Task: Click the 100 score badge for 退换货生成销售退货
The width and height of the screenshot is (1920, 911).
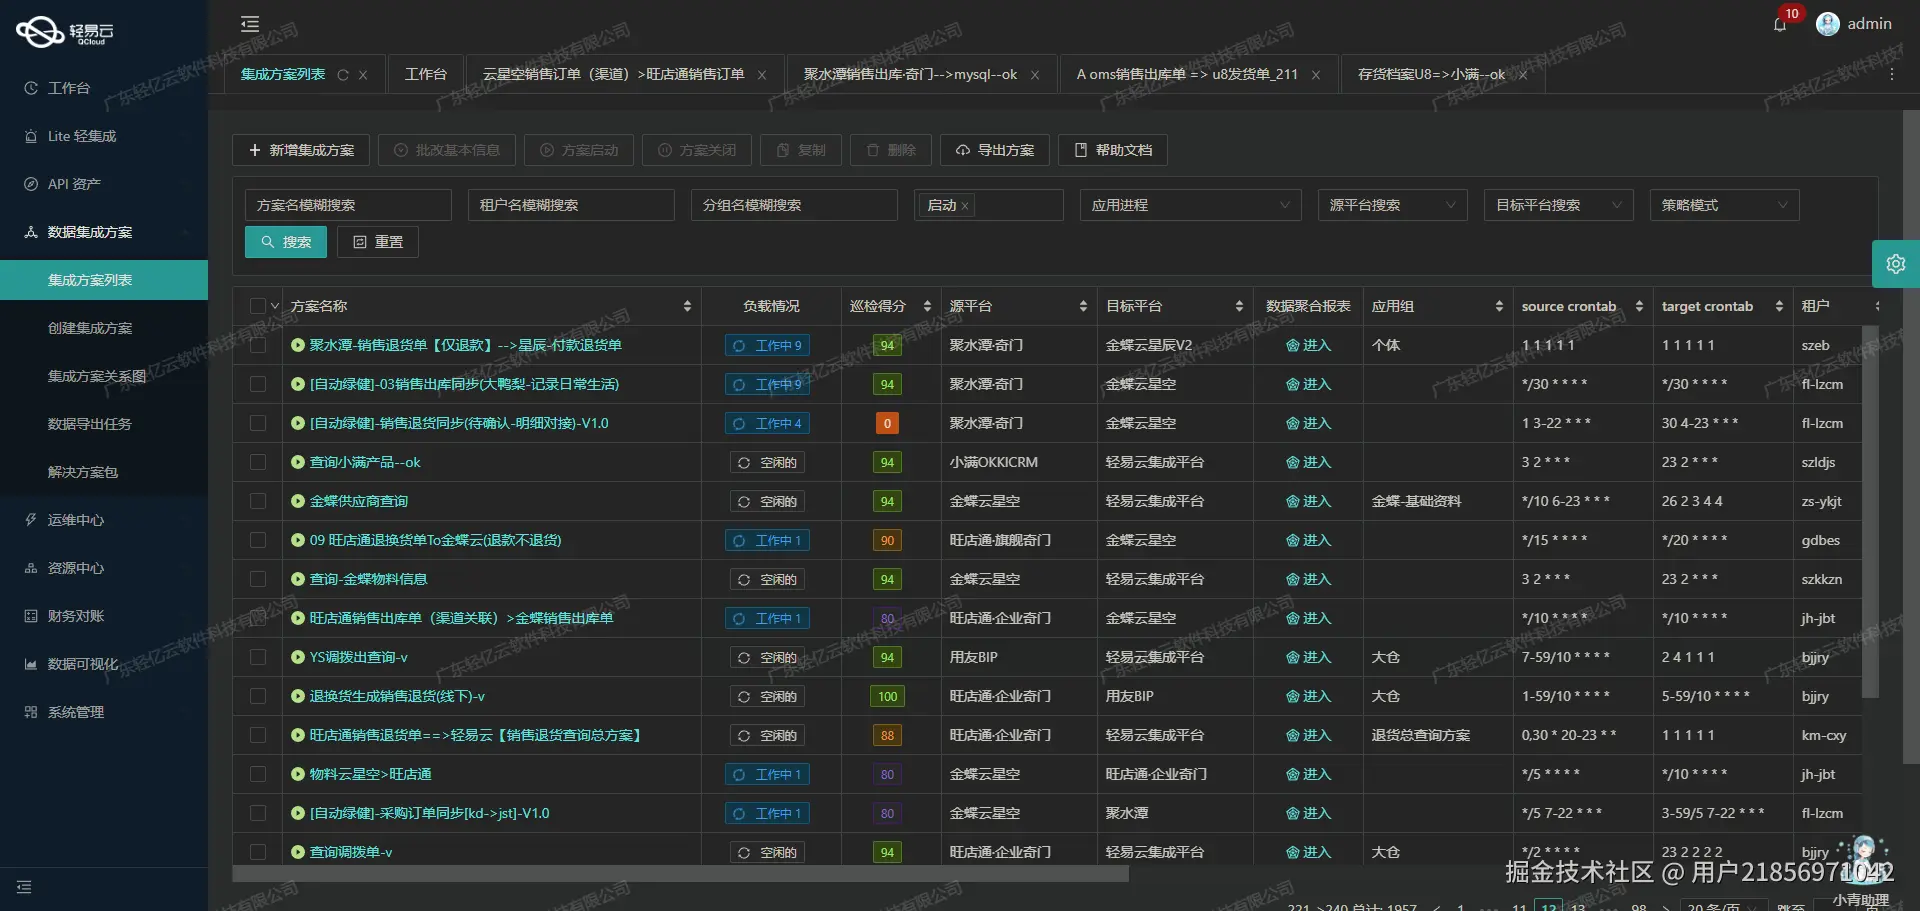Action: [887, 696]
